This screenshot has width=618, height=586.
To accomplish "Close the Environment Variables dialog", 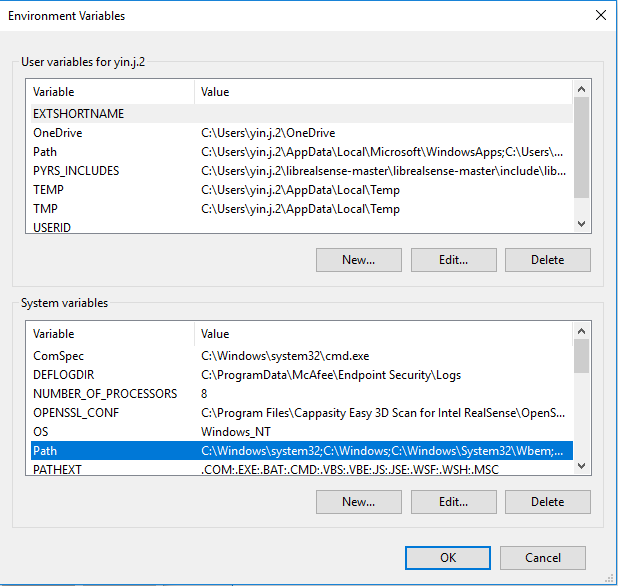I will (601, 15).
